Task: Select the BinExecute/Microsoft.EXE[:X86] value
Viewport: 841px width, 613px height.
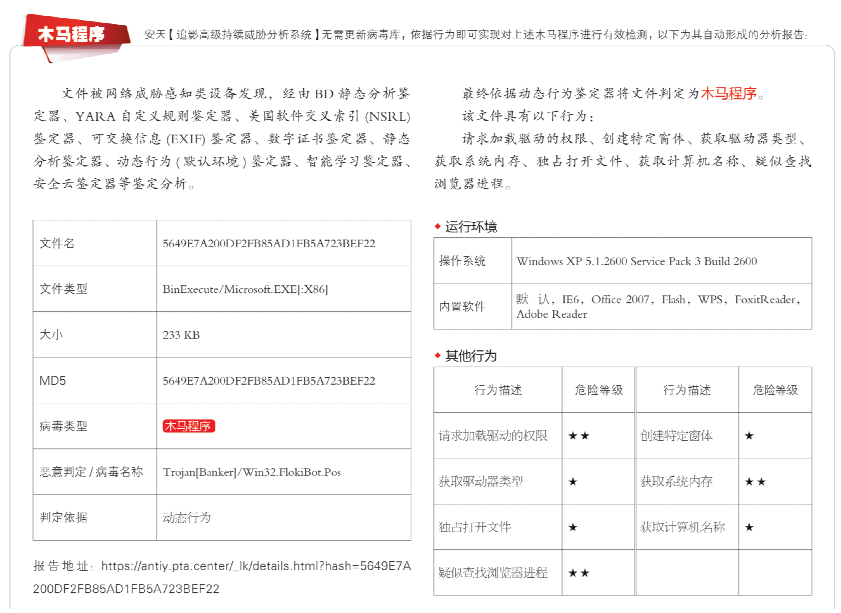Action: click(245, 289)
